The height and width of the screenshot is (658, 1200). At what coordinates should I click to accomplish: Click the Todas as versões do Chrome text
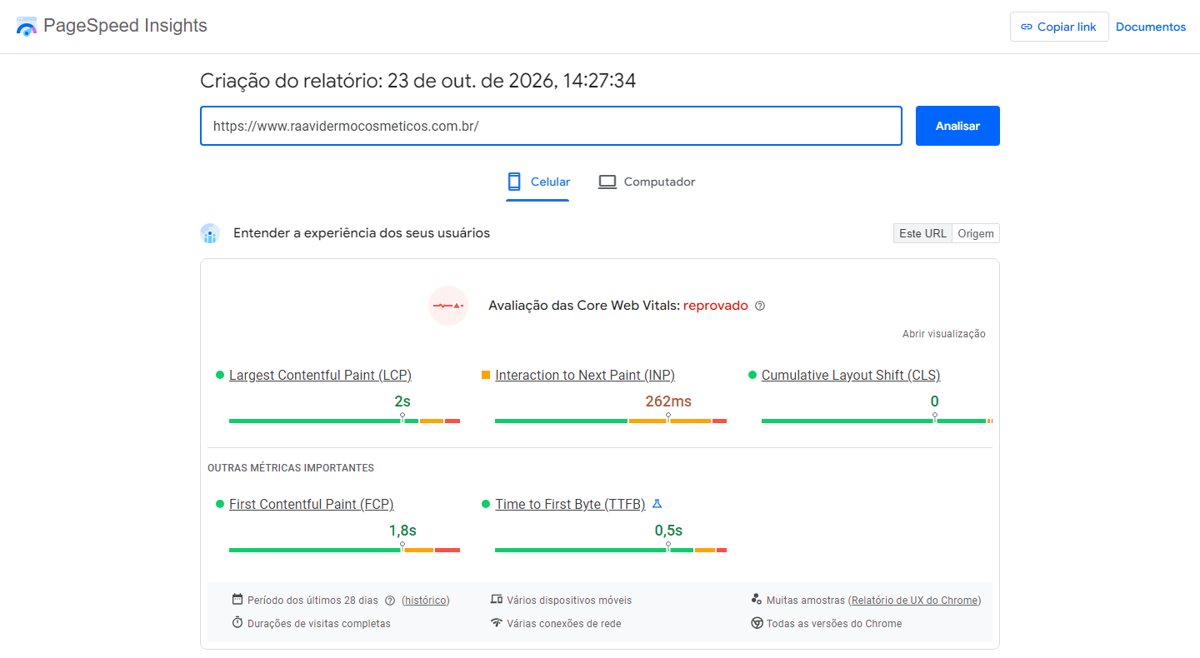coord(834,623)
